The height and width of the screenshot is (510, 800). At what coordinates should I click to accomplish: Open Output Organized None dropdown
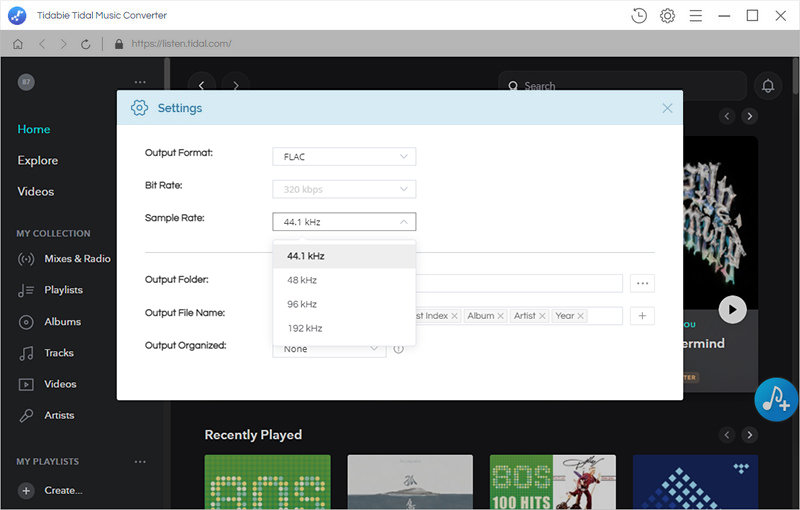pyautogui.click(x=329, y=351)
